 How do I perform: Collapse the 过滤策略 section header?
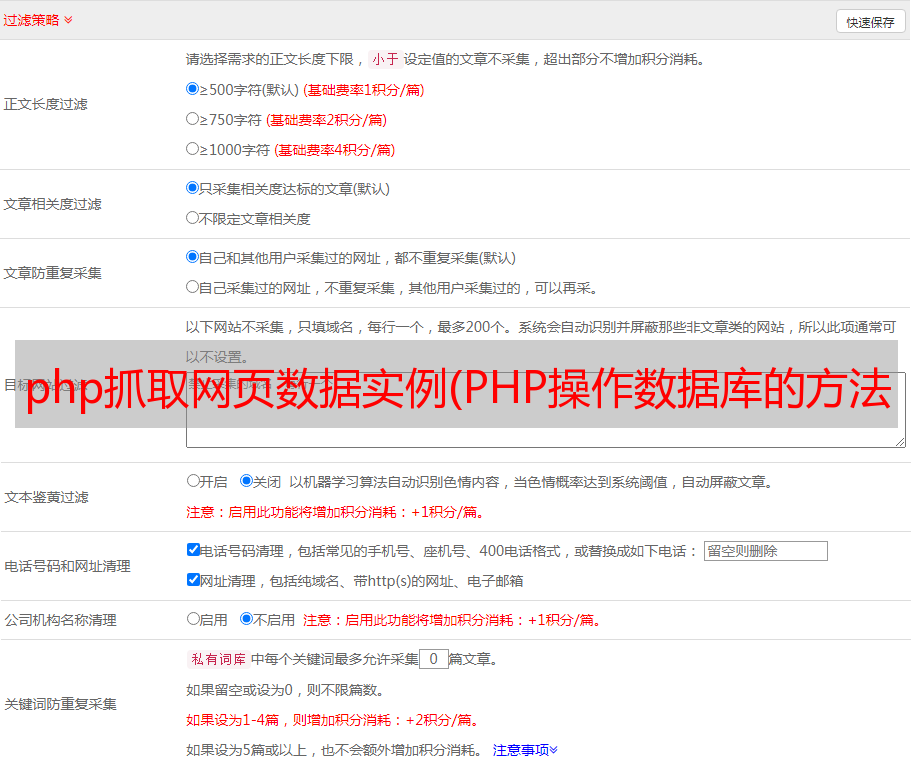coord(38,20)
